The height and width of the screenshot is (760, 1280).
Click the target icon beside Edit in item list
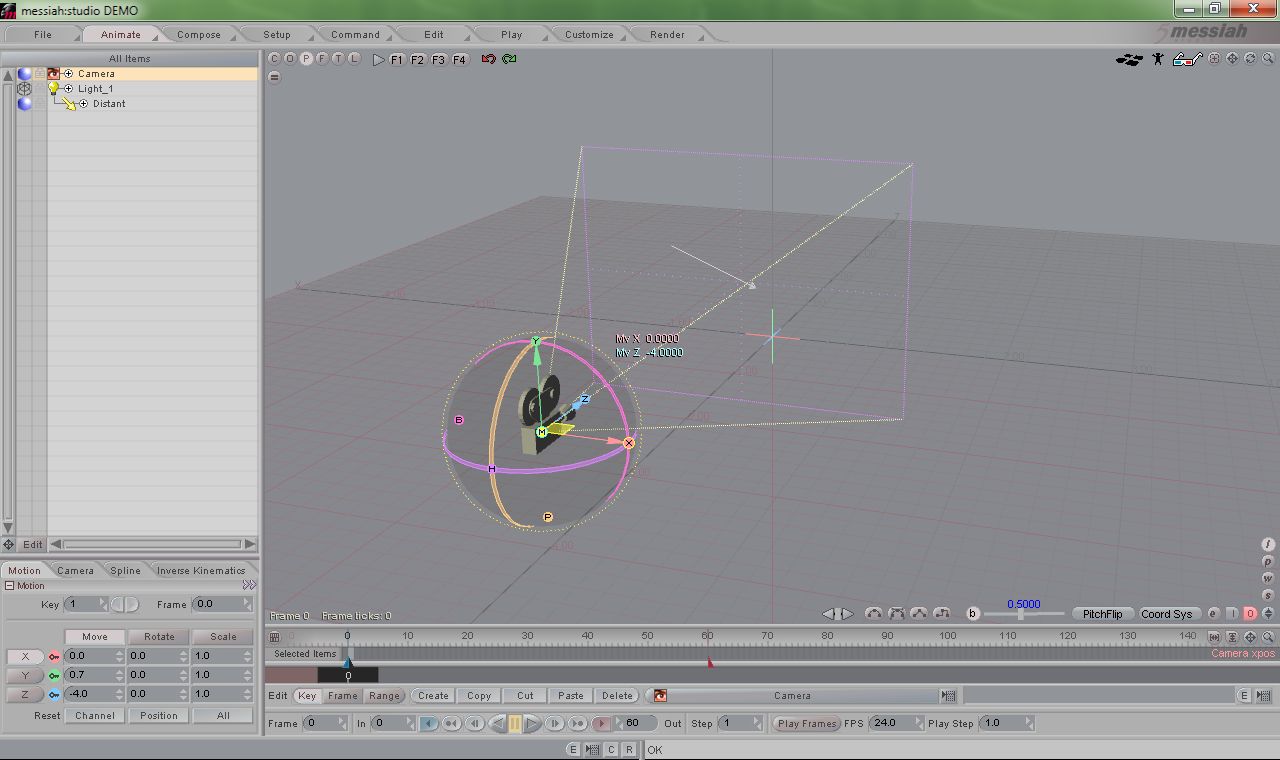[9, 545]
